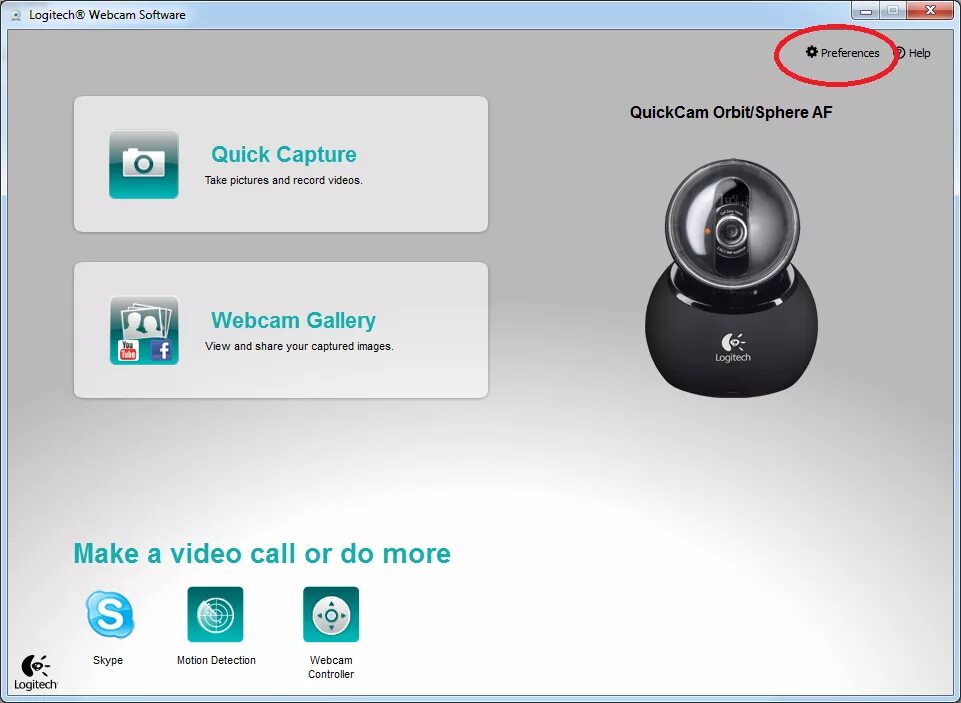The height and width of the screenshot is (703, 961).
Task: Click the Webcam Controller label
Action: click(331, 667)
